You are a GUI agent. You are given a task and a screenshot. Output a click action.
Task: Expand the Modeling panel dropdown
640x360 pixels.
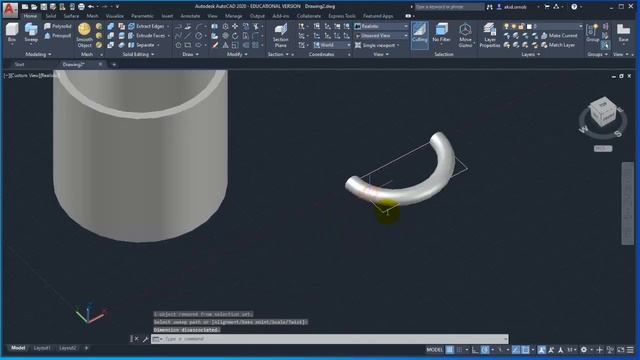pos(39,54)
